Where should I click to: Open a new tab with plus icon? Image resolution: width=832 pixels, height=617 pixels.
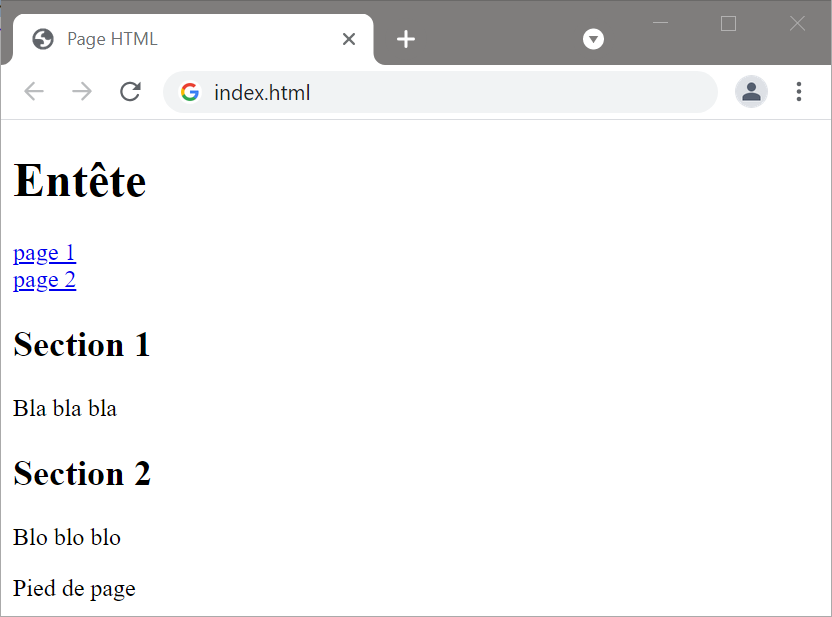[x=406, y=39]
